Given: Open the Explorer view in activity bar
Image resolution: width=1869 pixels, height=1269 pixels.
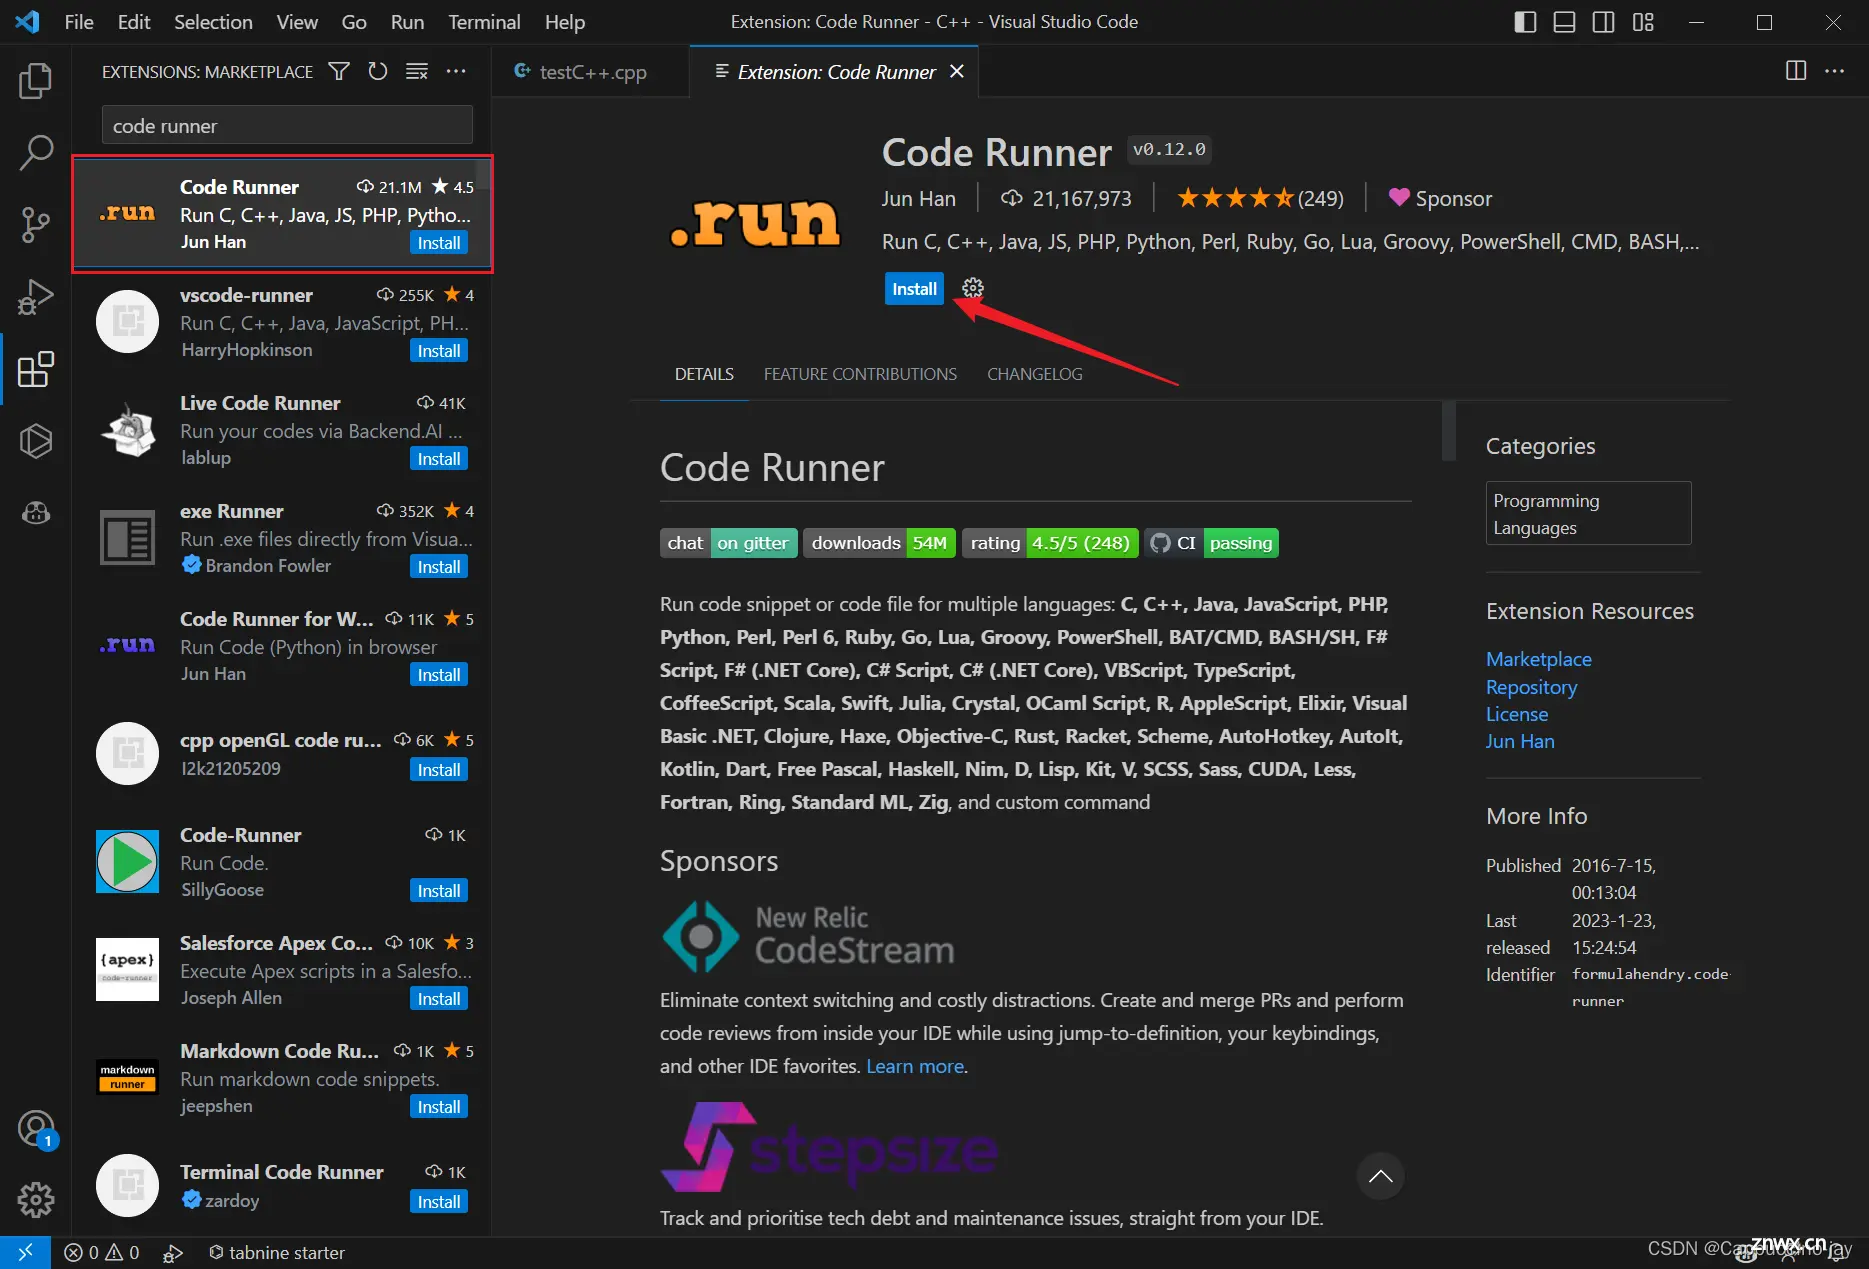Looking at the screenshot, I should (x=35, y=81).
